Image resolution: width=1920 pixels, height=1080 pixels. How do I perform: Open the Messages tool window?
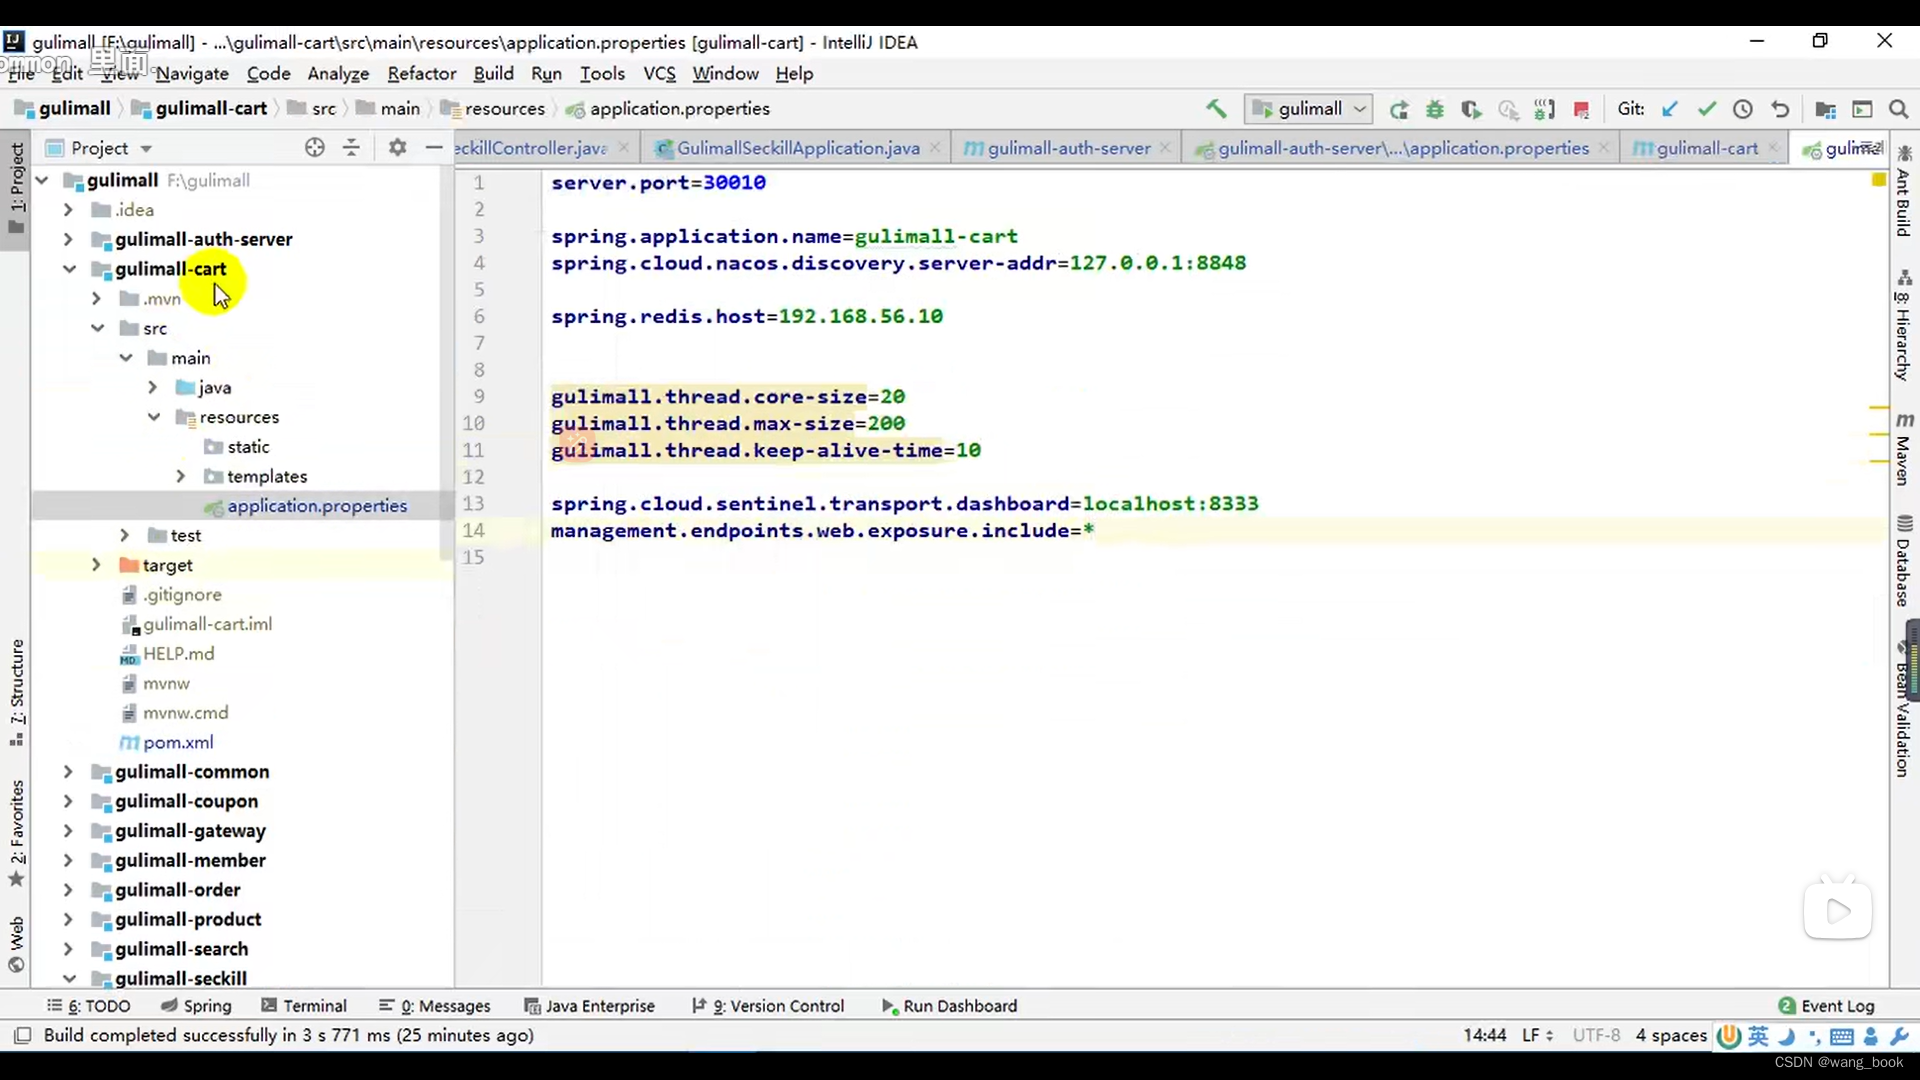(x=435, y=1006)
